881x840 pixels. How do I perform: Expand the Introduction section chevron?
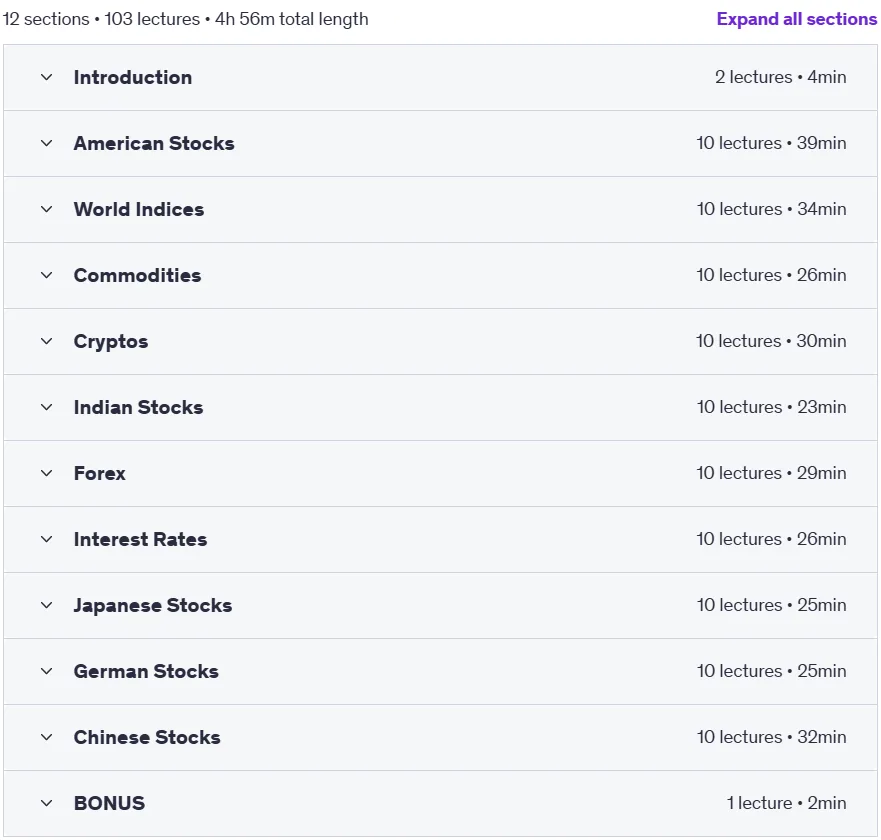coord(47,77)
